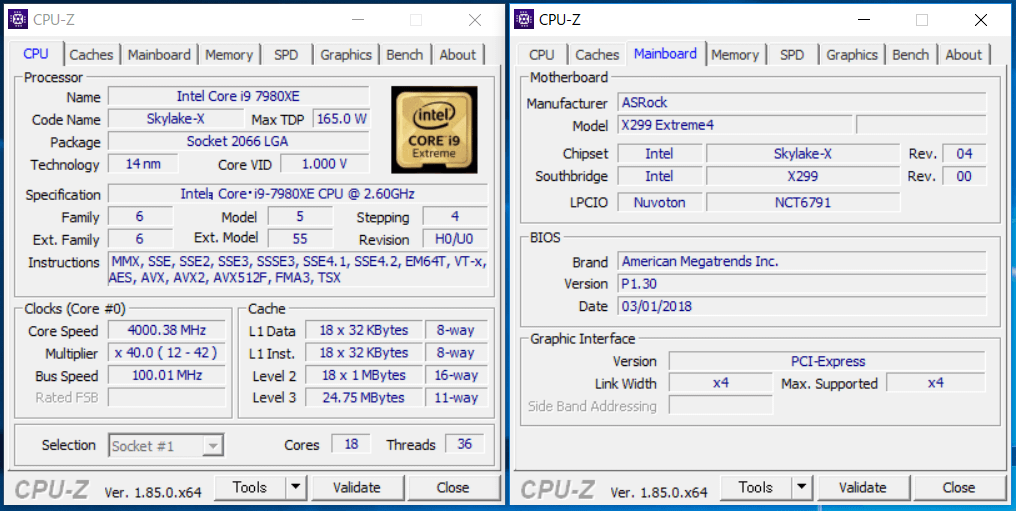Minimize the left CPU-Z window
Screen dimensions: 1016x511
point(358,20)
